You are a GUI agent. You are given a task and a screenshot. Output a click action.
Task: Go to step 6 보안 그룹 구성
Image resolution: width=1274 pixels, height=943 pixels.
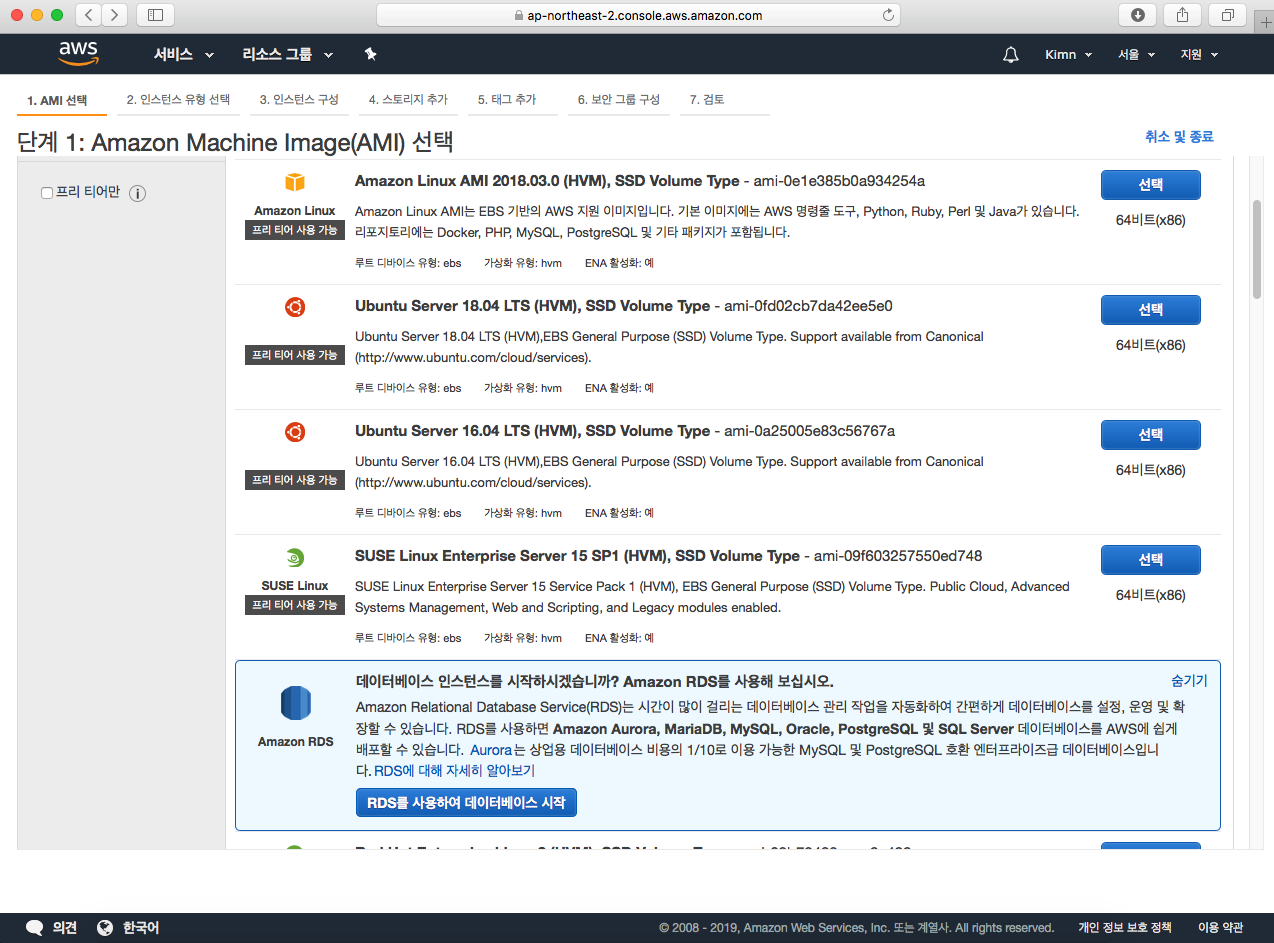[x=619, y=100]
